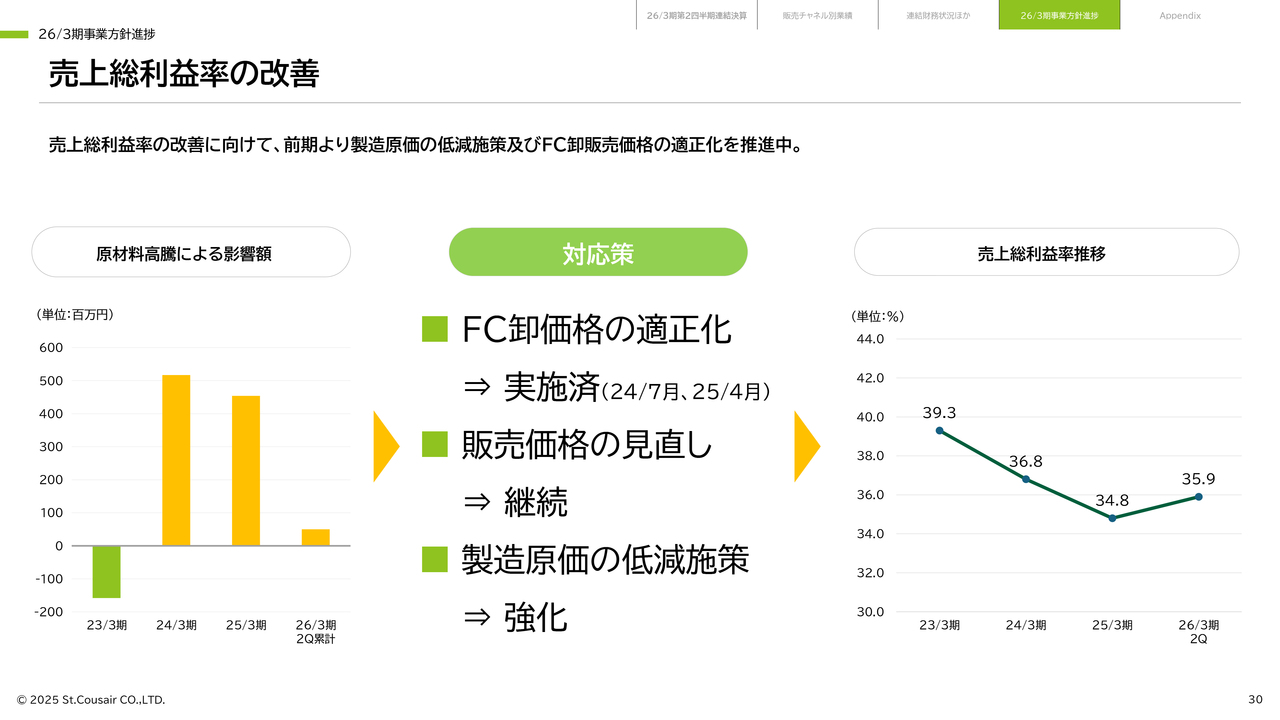
Task: Select the 連結財務状況ほか tab
Action: (938, 16)
